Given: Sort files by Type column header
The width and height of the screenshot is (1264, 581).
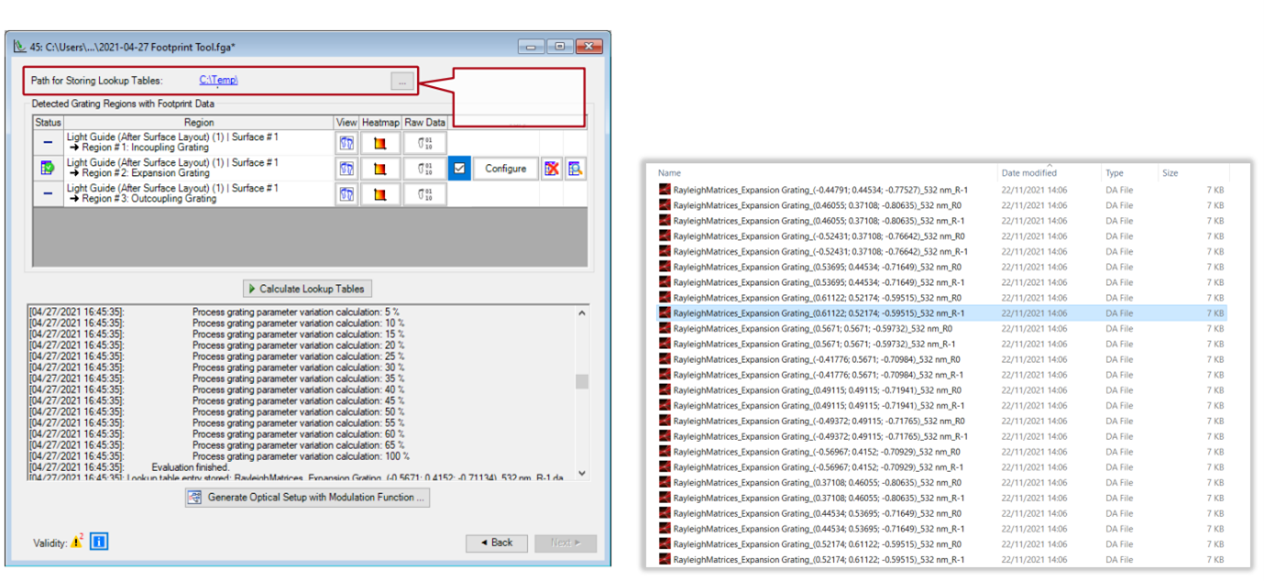Looking at the screenshot, I should pyautogui.click(x=1114, y=173).
